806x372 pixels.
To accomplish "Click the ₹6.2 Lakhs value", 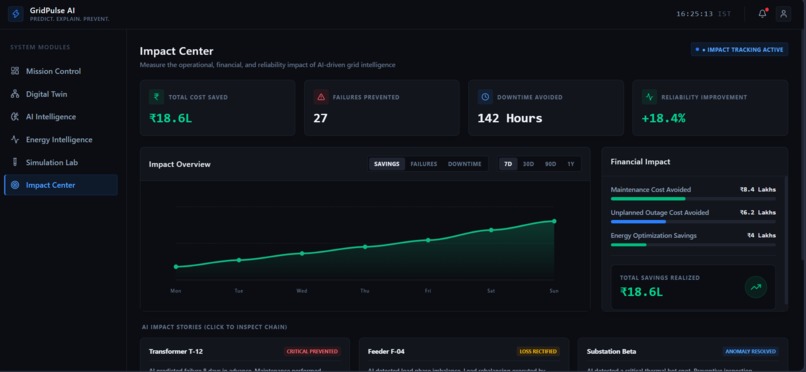I will [x=758, y=212].
